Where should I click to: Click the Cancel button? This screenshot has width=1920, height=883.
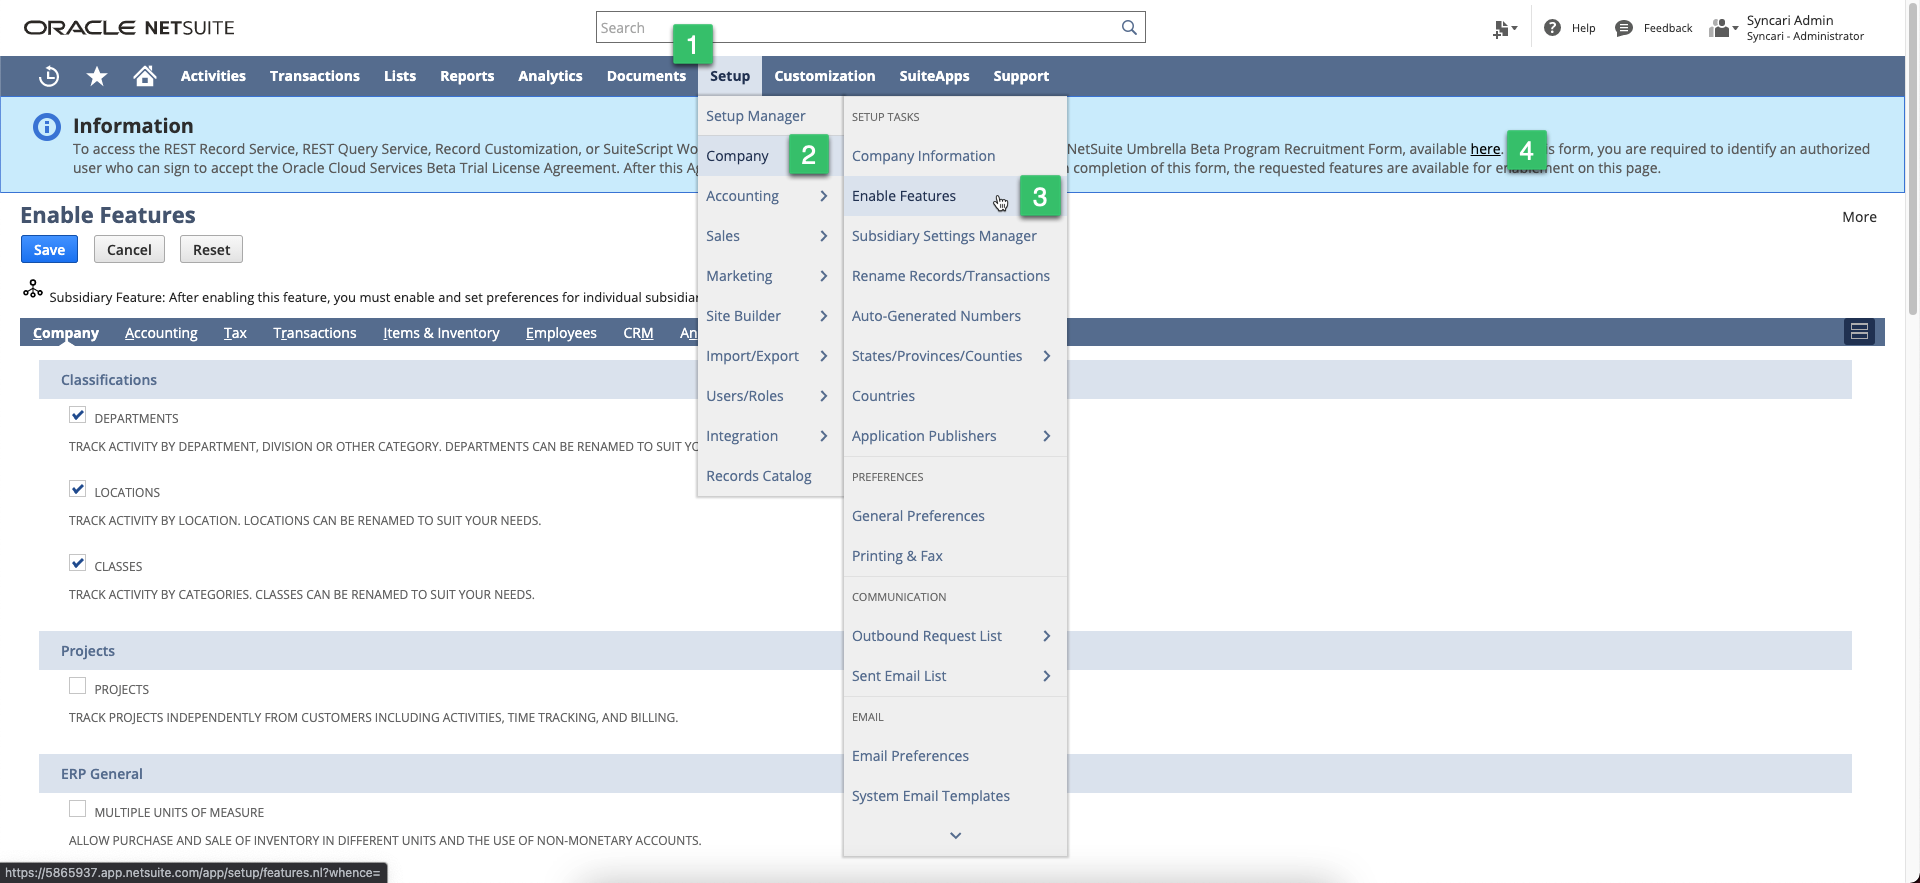(x=129, y=250)
